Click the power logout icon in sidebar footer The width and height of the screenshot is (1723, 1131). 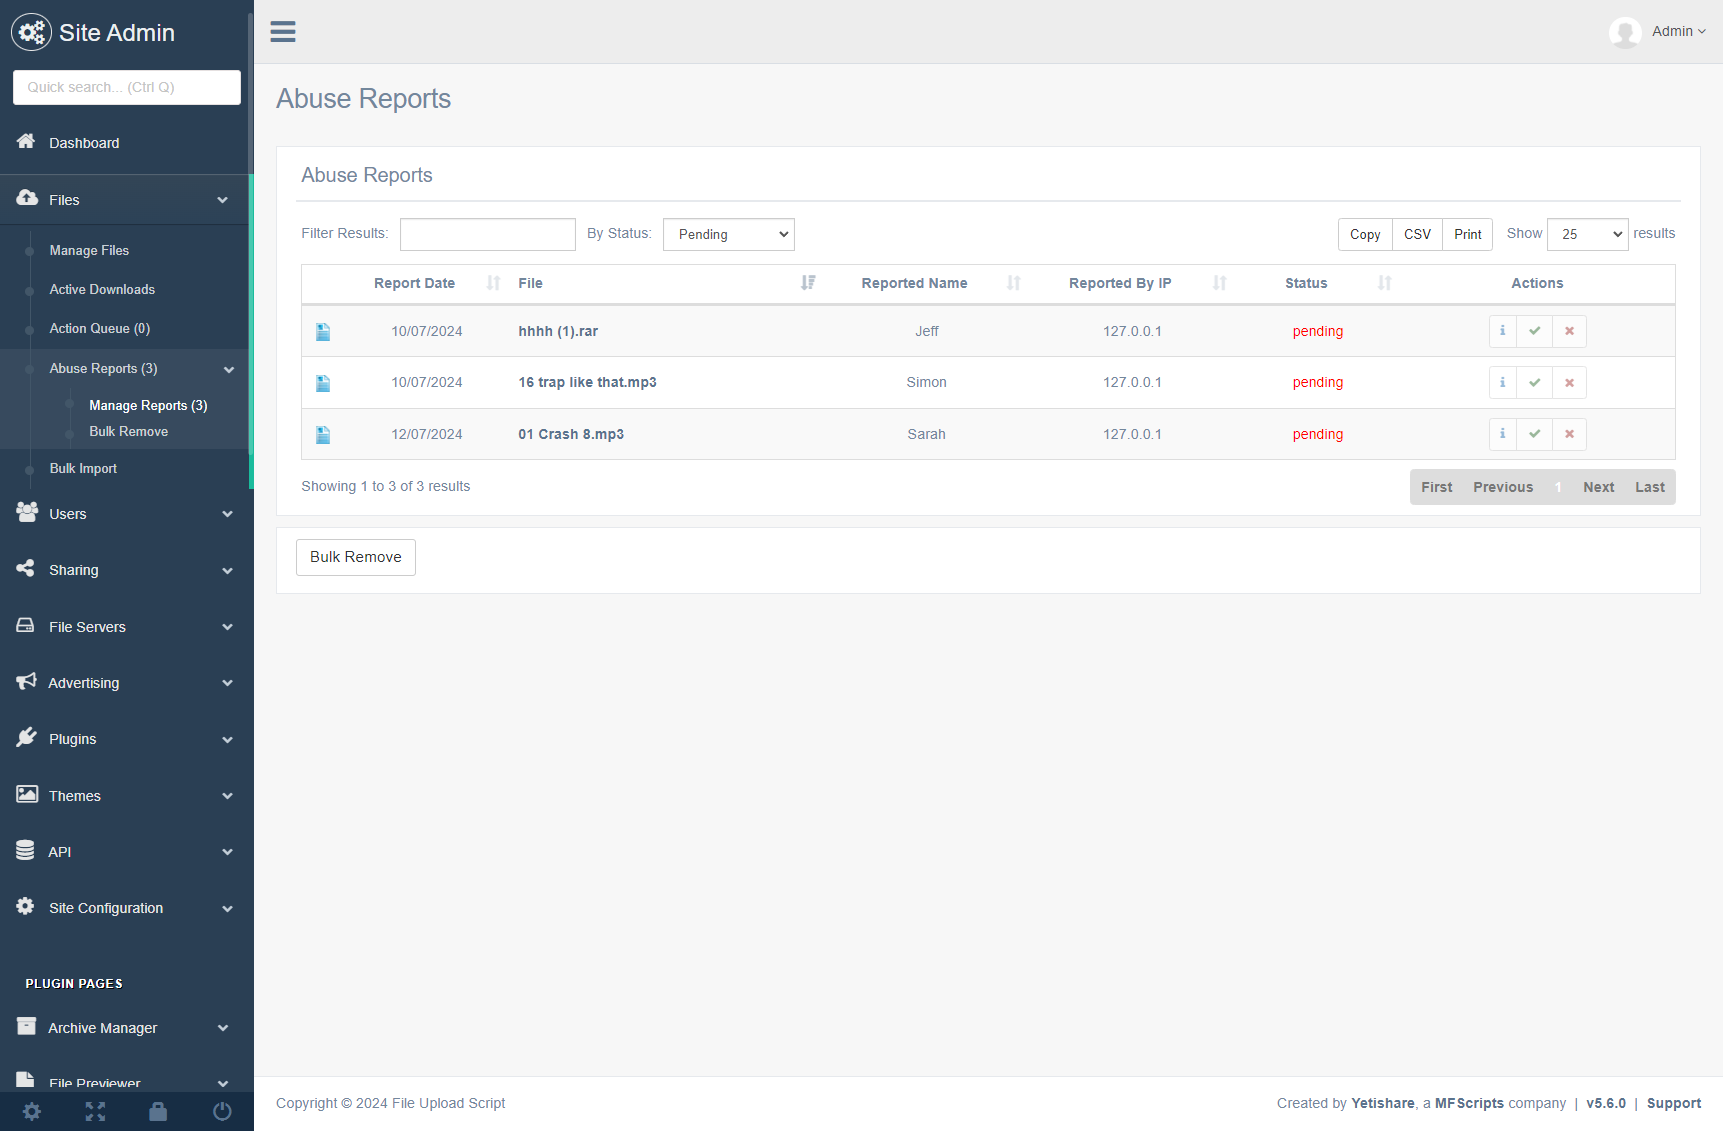[x=222, y=1111]
